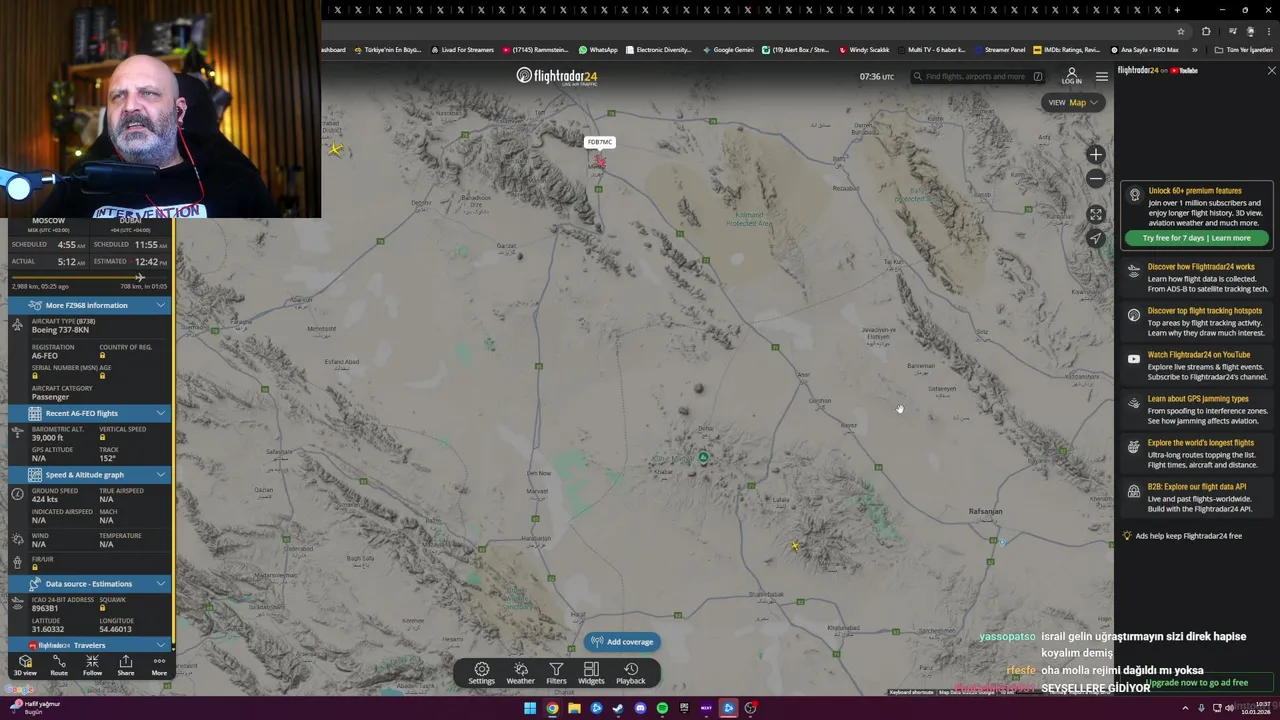The image size is (1280, 720).
Task: Click the Flightradar24 logo
Action: 556,76
